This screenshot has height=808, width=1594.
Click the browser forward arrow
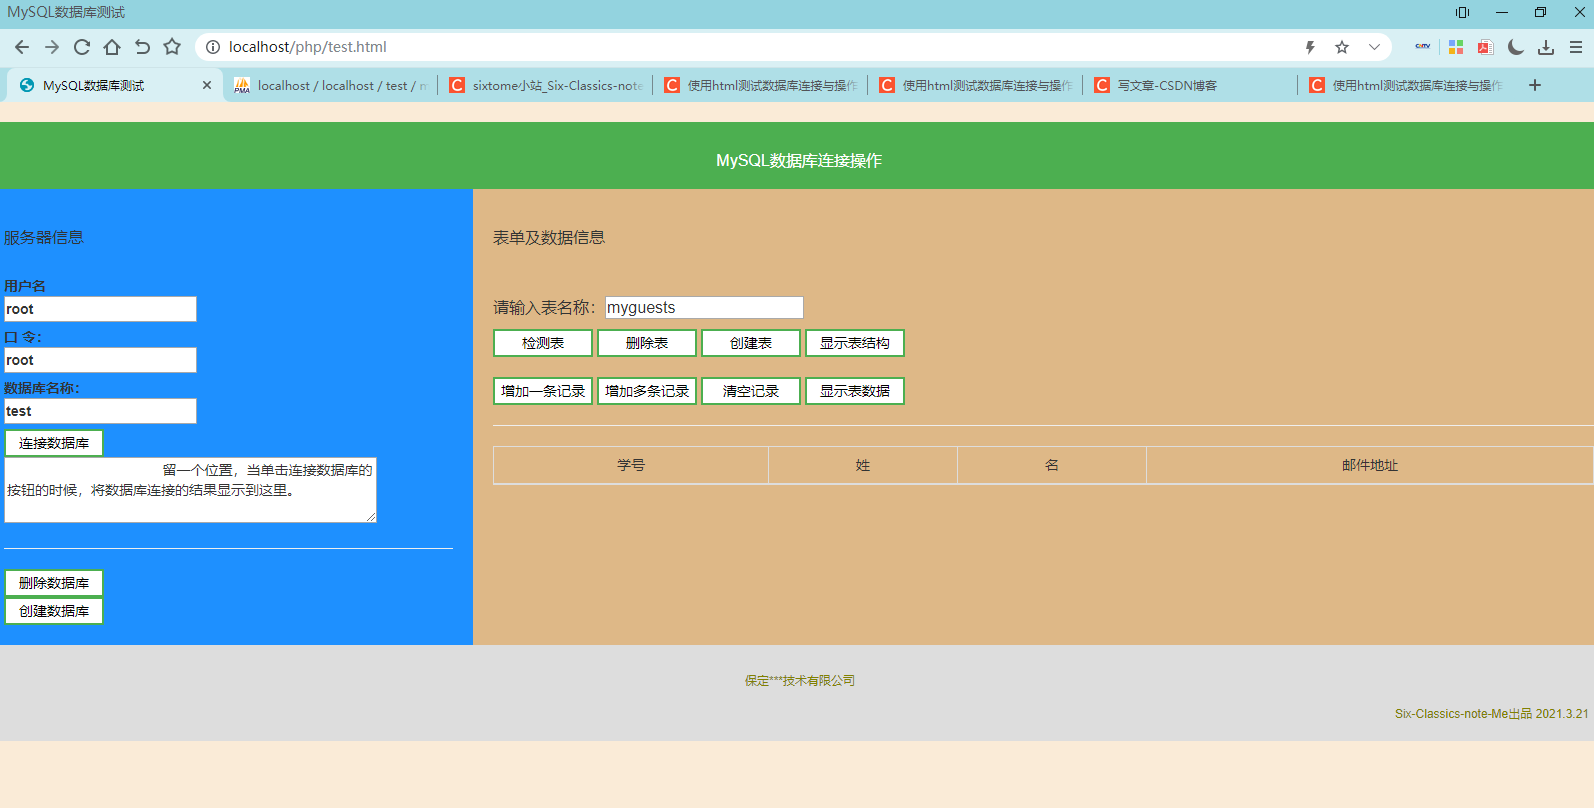tap(52, 47)
